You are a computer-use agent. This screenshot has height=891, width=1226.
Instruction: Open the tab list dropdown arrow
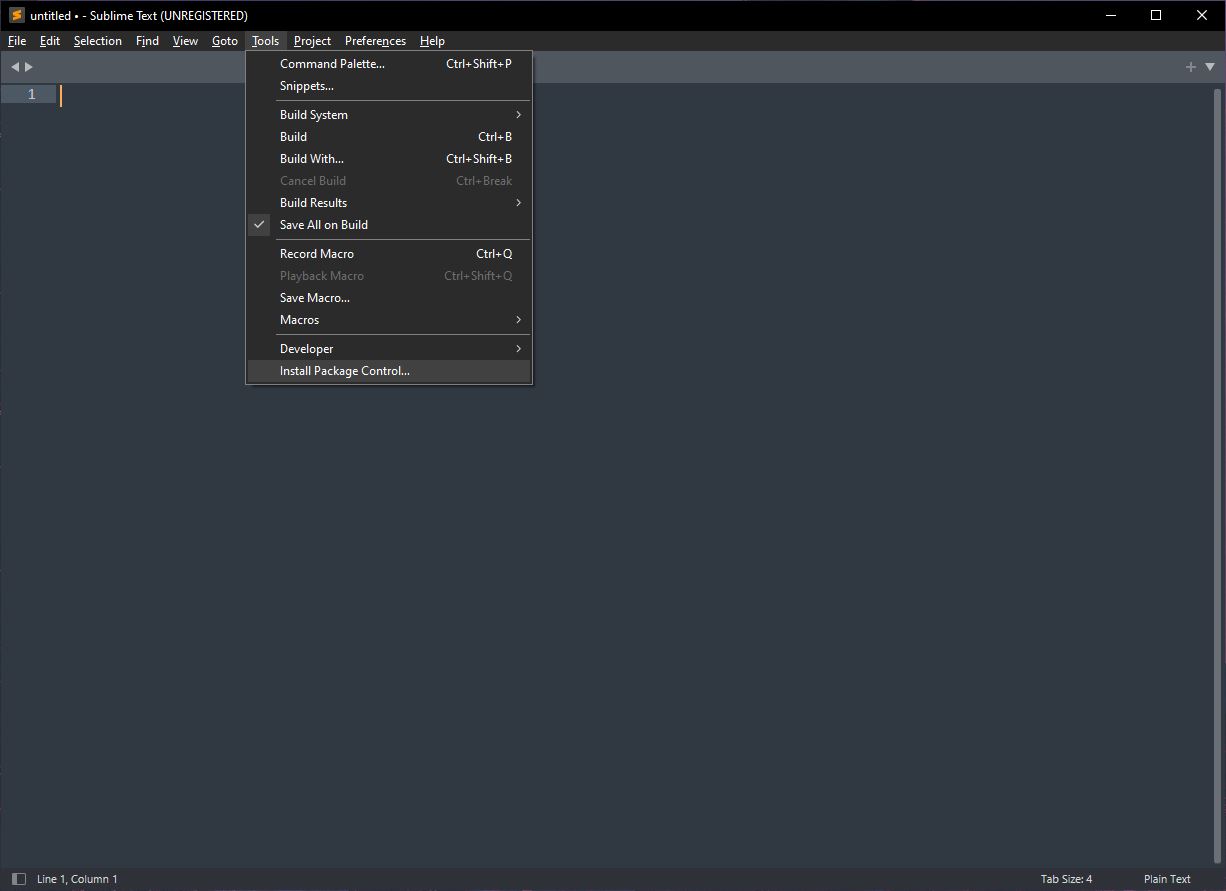pos(1210,67)
